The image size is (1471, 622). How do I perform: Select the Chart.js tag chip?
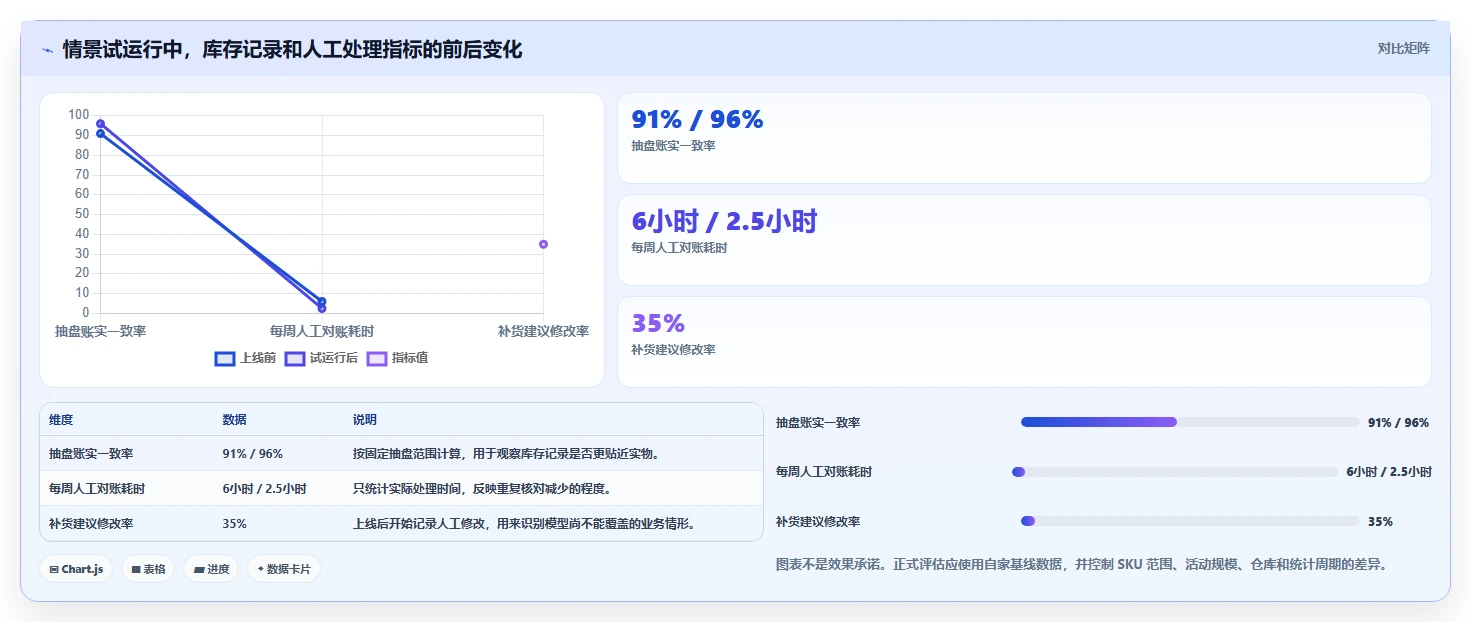tap(77, 569)
